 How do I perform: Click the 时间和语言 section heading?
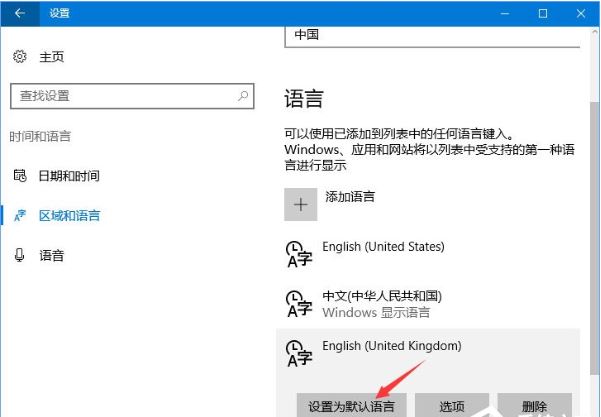point(40,136)
